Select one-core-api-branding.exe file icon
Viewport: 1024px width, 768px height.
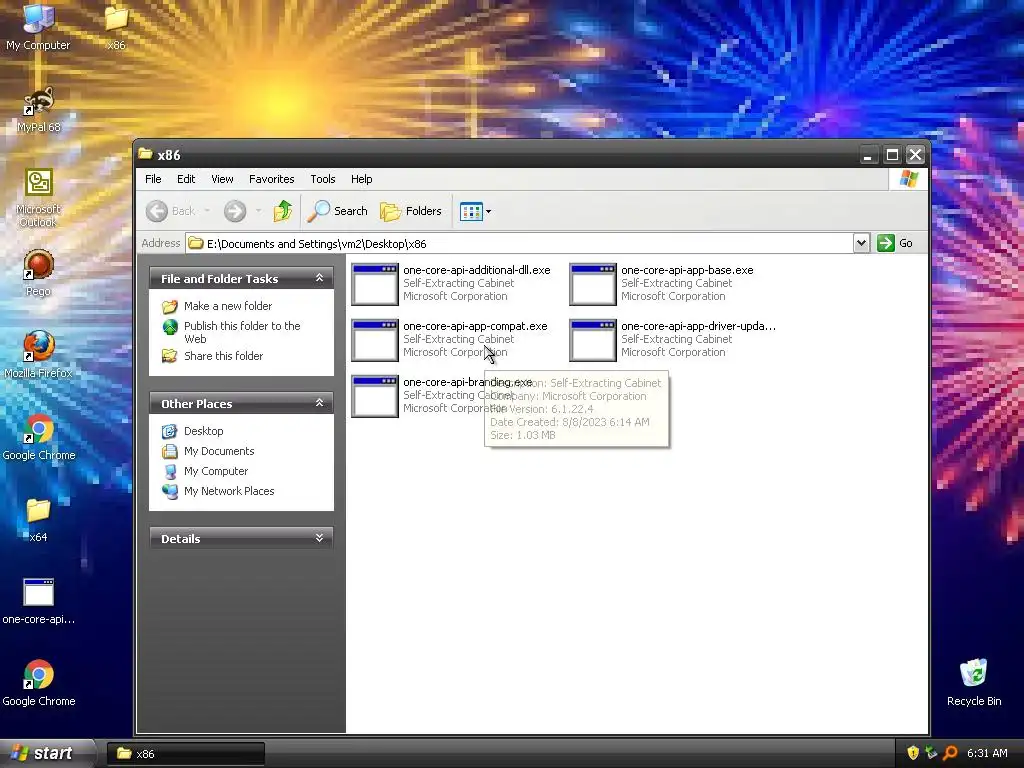pos(375,396)
